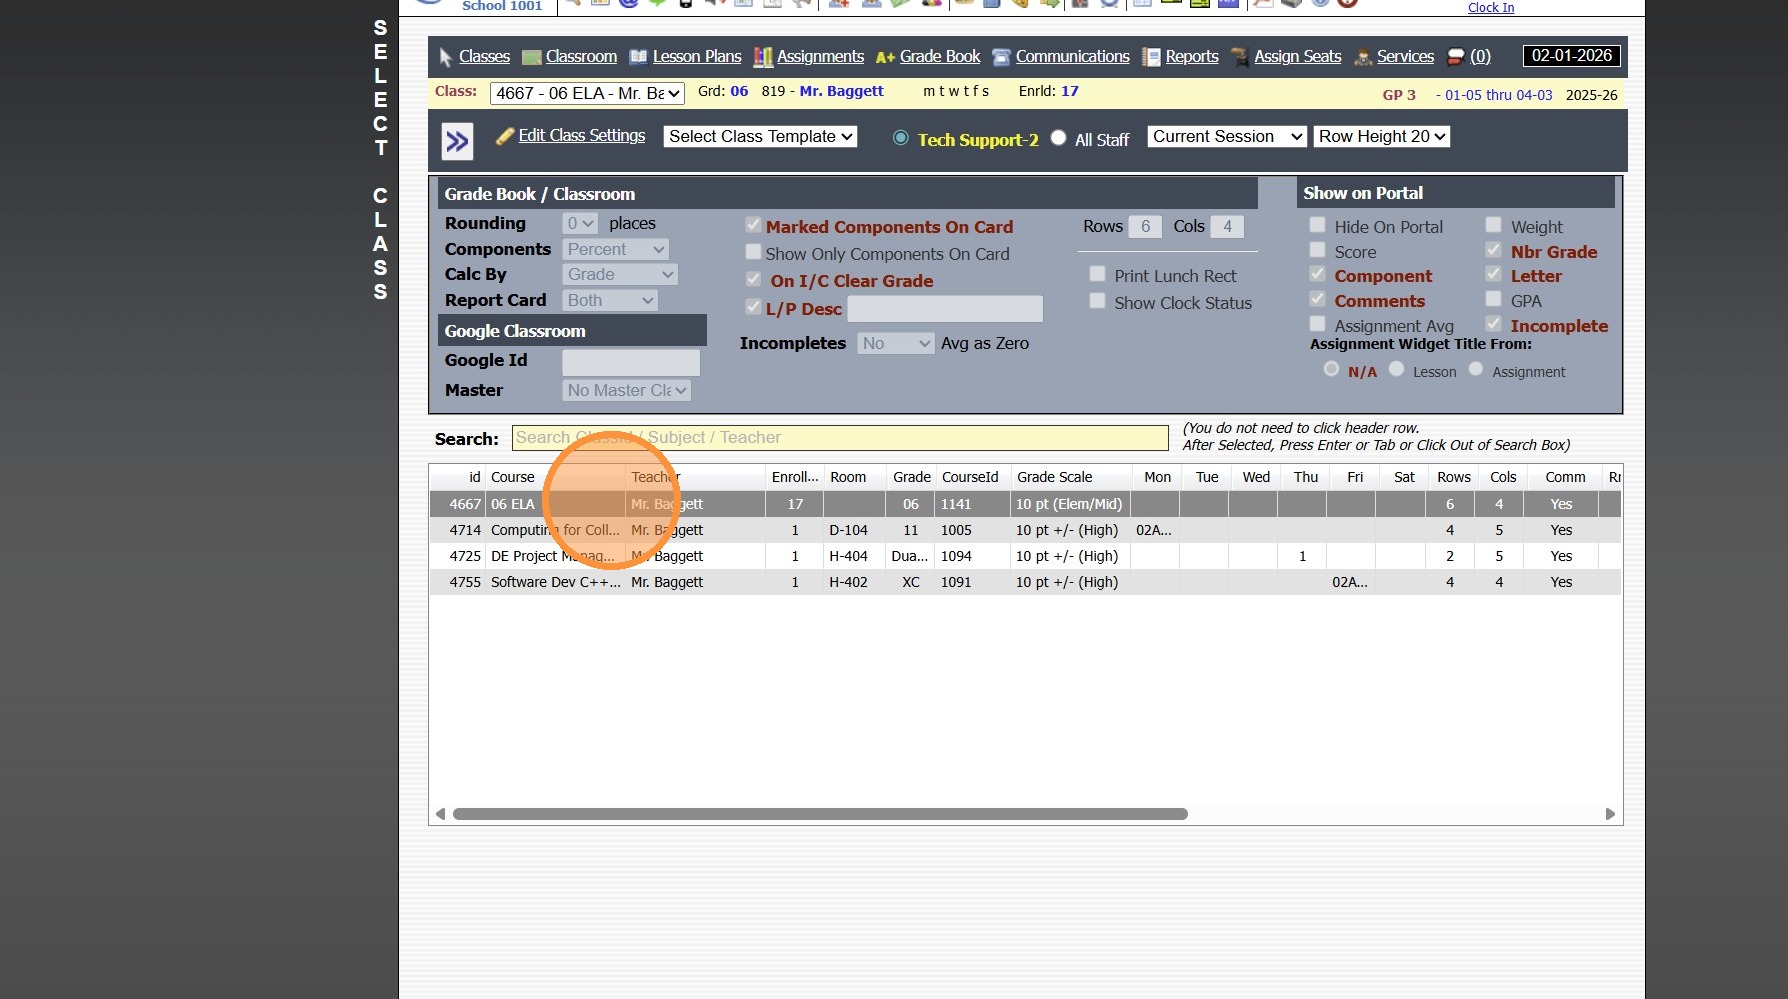The image size is (1788, 999).
Task: Check the Score portal checkbox
Action: [1318, 251]
